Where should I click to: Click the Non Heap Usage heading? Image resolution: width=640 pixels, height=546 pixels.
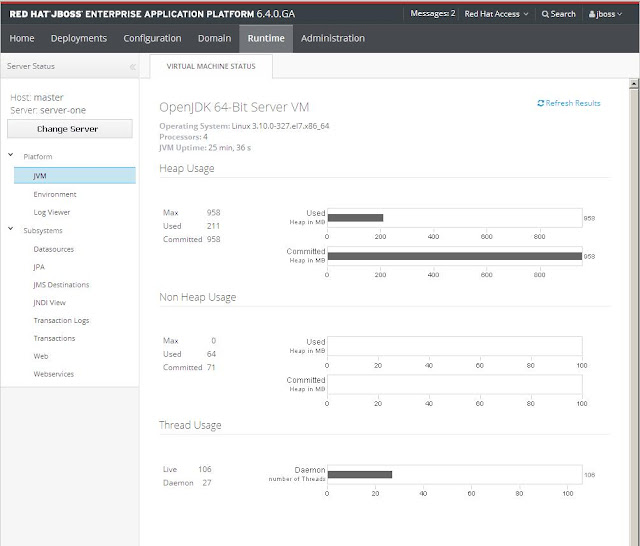(198, 297)
